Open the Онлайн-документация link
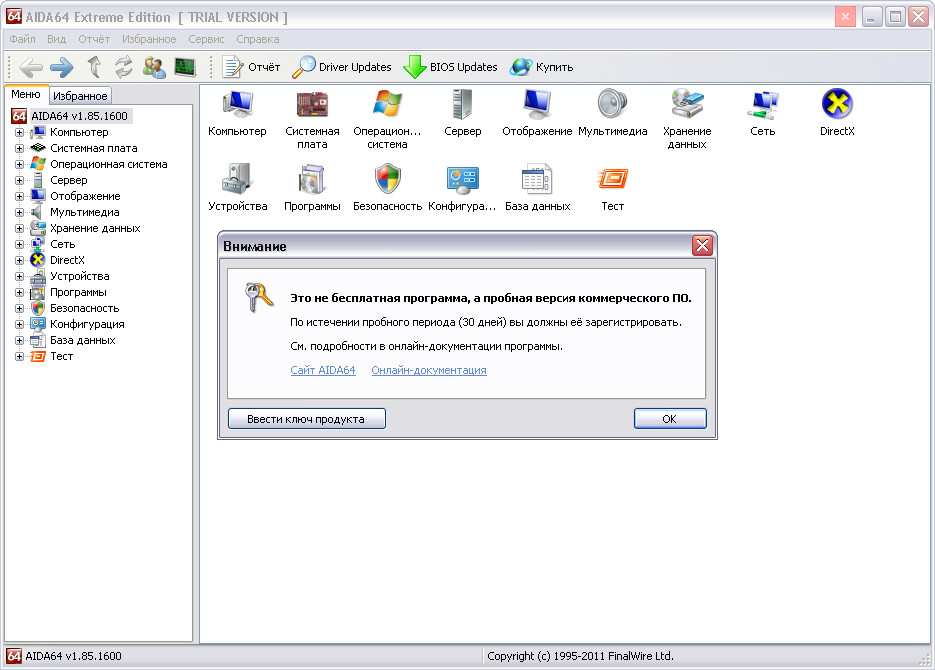Screen dimensions: 935x670 coord(429,370)
